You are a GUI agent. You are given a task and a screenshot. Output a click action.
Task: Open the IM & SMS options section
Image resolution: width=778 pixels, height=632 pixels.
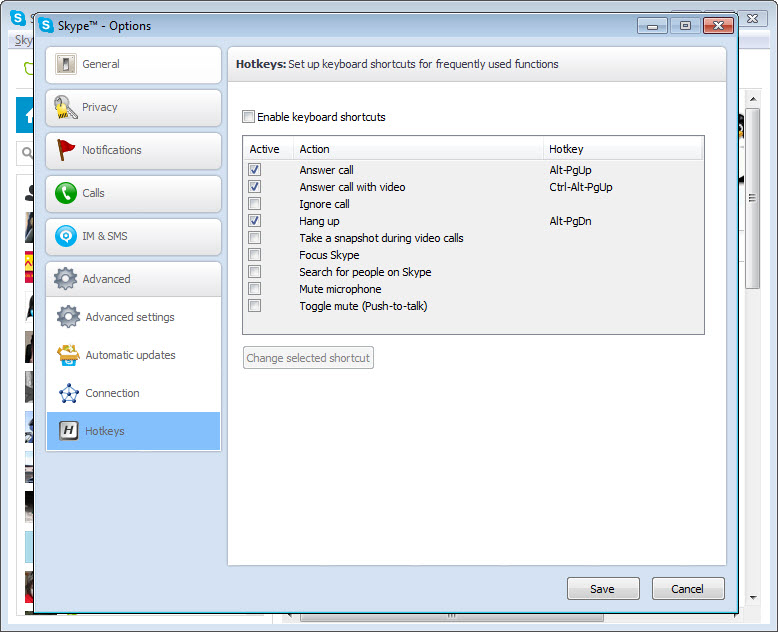pyautogui.click(x=133, y=237)
